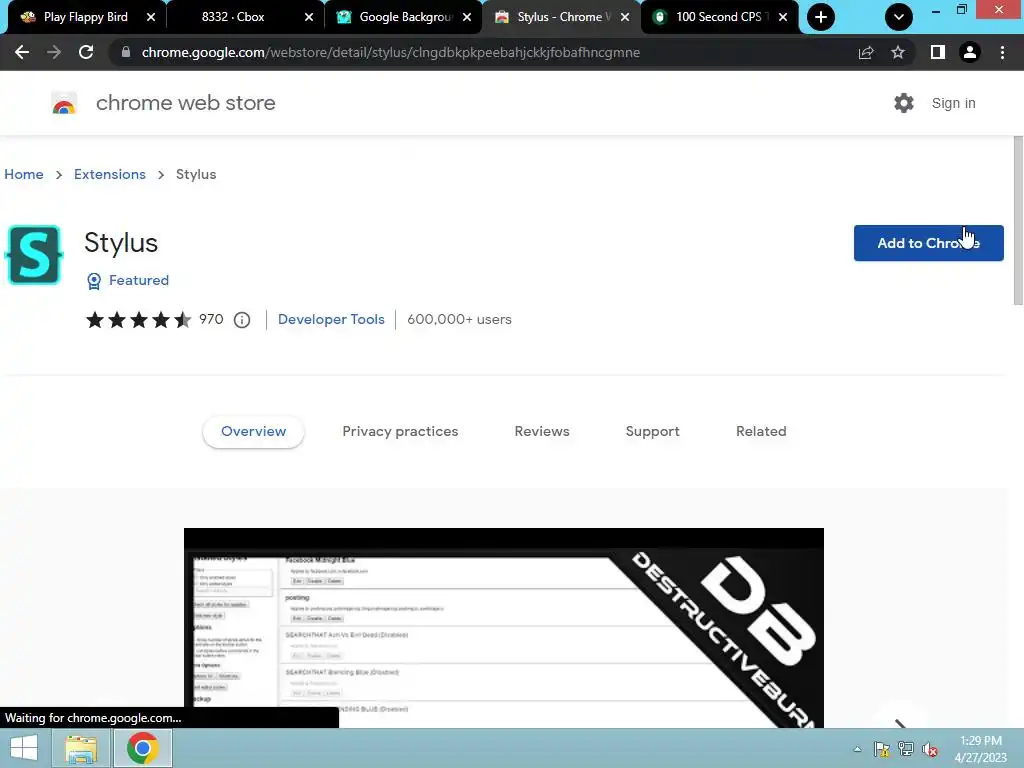Open the Chrome three-dot menu
The width and height of the screenshot is (1024, 768).
(1002, 52)
